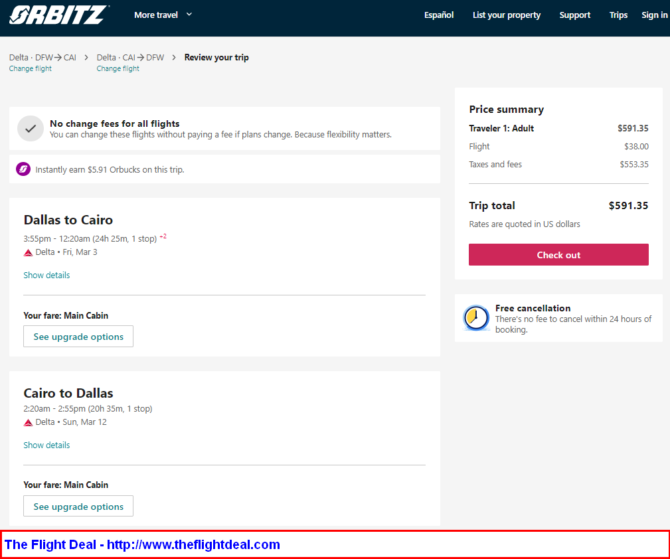Click the +2 day arrival indicator
The height and width of the screenshot is (559, 670).
(x=163, y=236)
